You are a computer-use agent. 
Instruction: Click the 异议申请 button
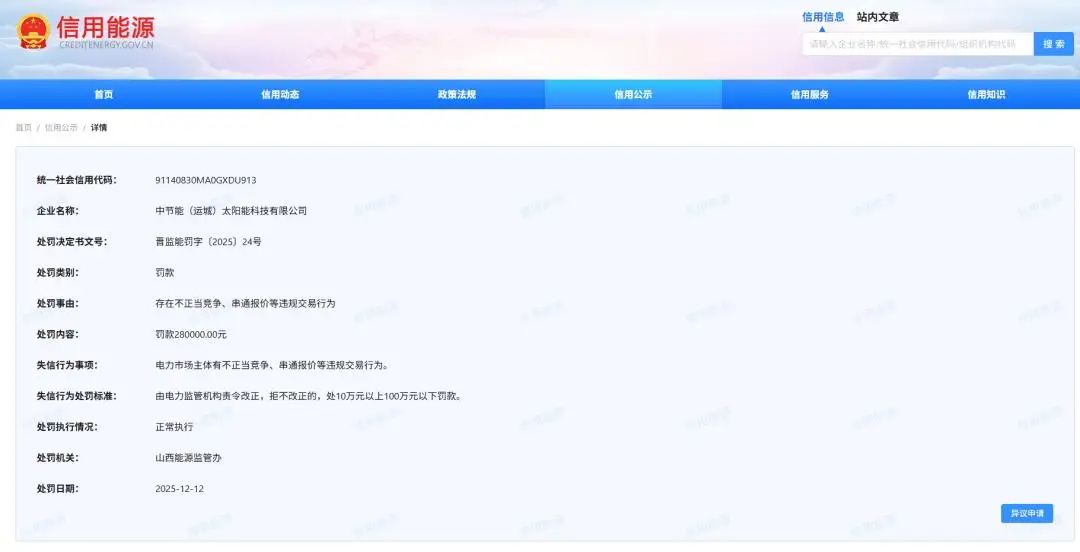tap(1026, 513)
